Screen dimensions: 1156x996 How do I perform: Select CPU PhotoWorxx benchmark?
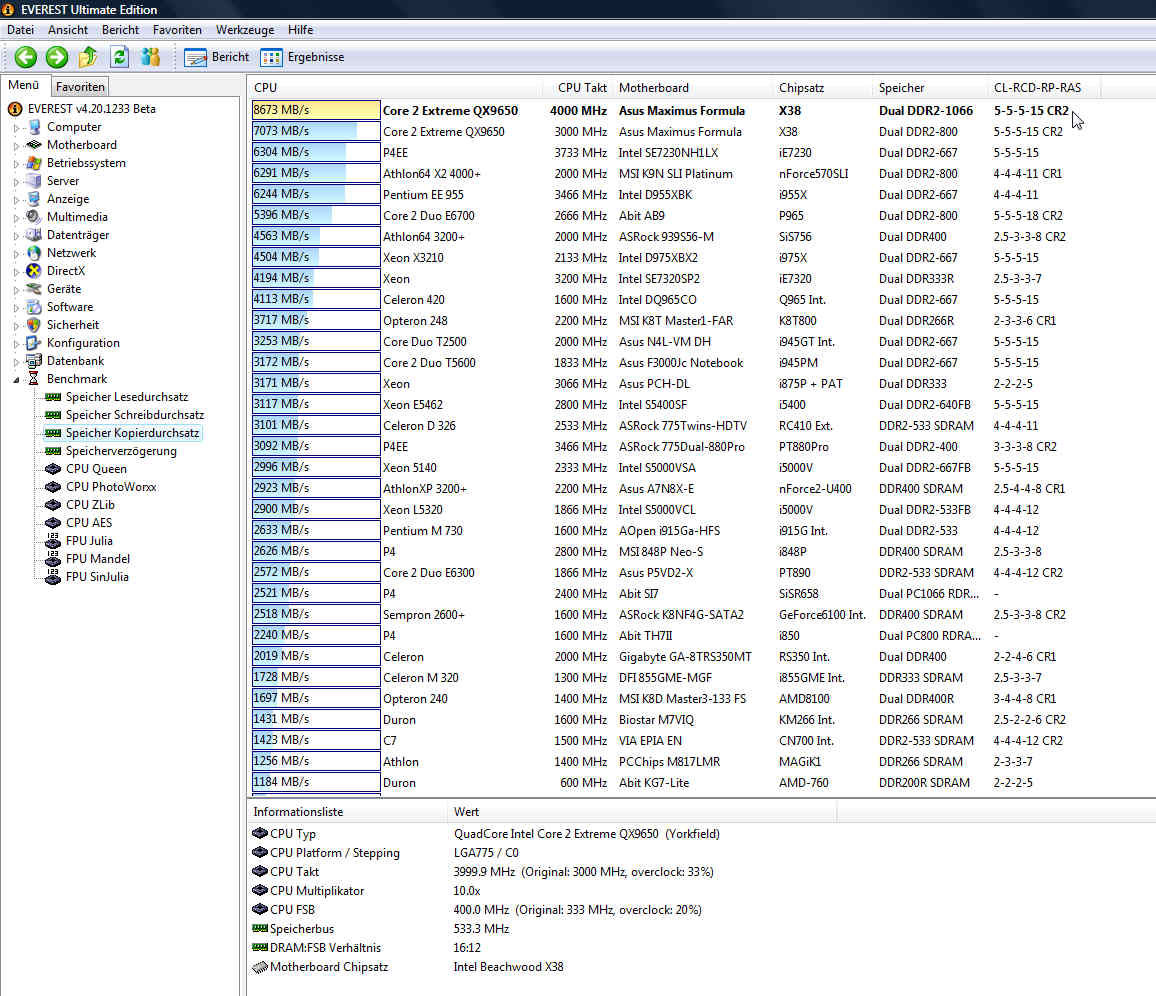coord(111,487)
